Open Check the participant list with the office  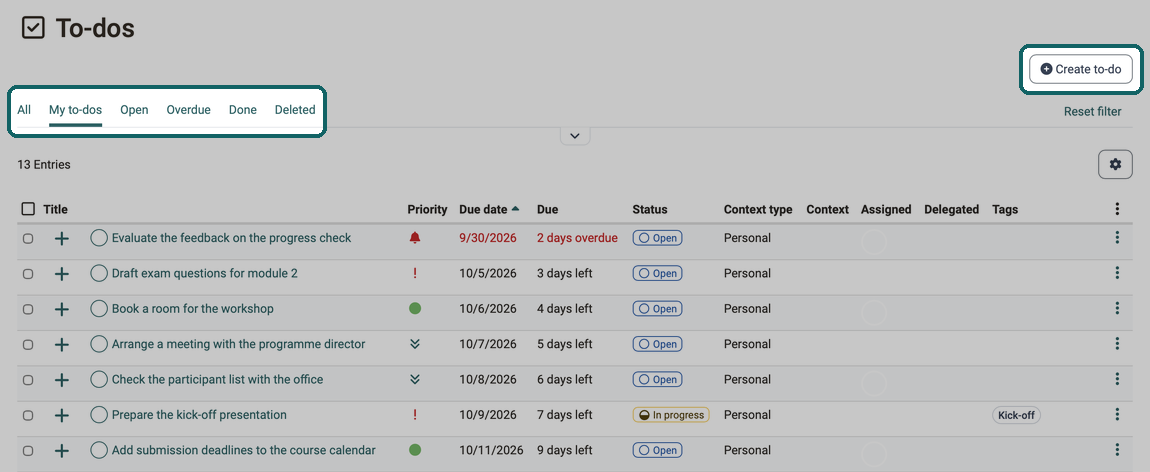218,379
